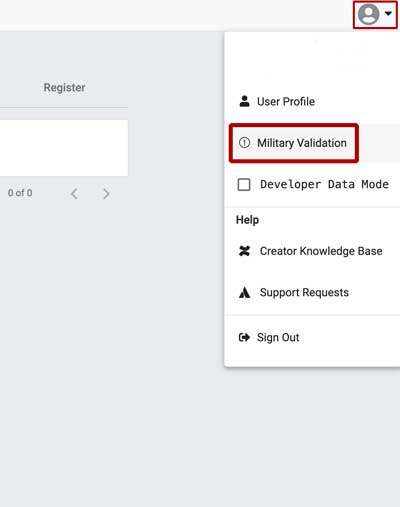Click the Atlassian triangle icon for Support Requests
Image resolution: width=400 pixels, height=507 pixels.
click(244, 292)
